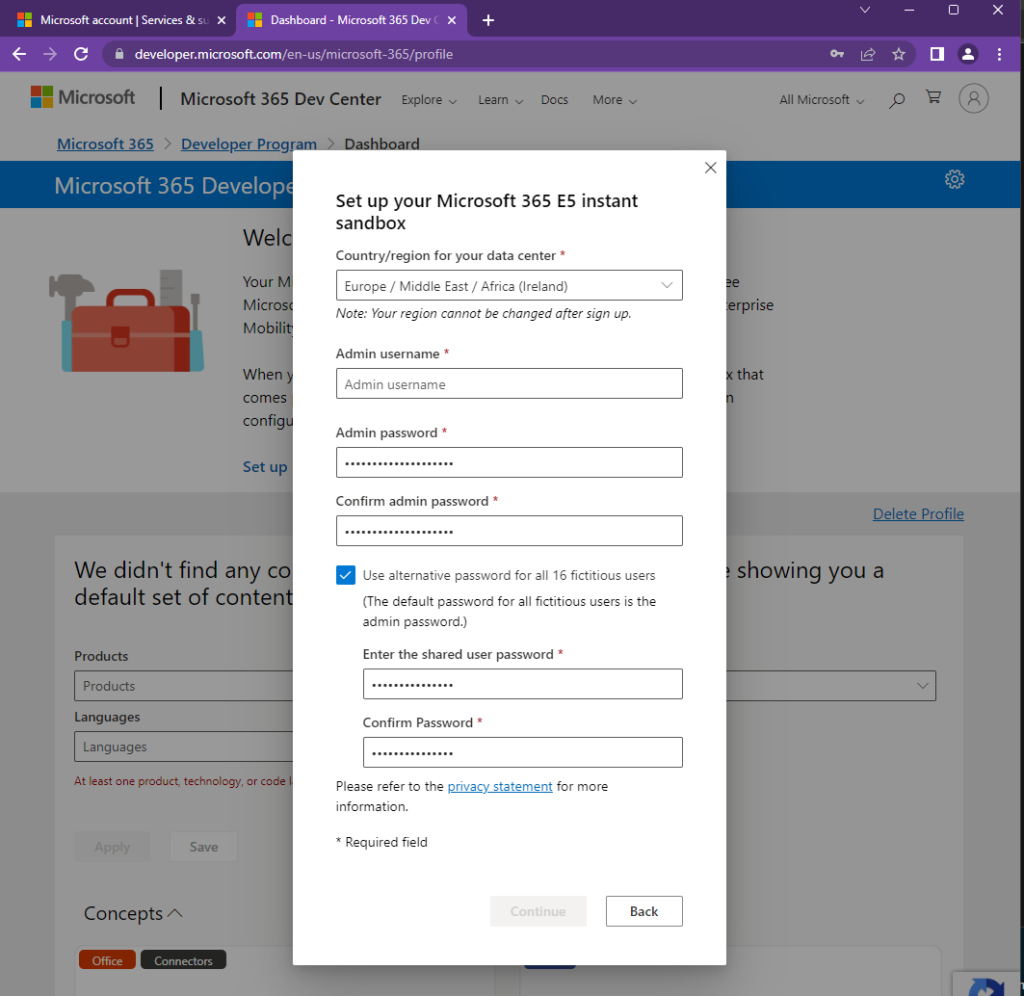
Task: Close the Dashboard tab
Action: 451,20
